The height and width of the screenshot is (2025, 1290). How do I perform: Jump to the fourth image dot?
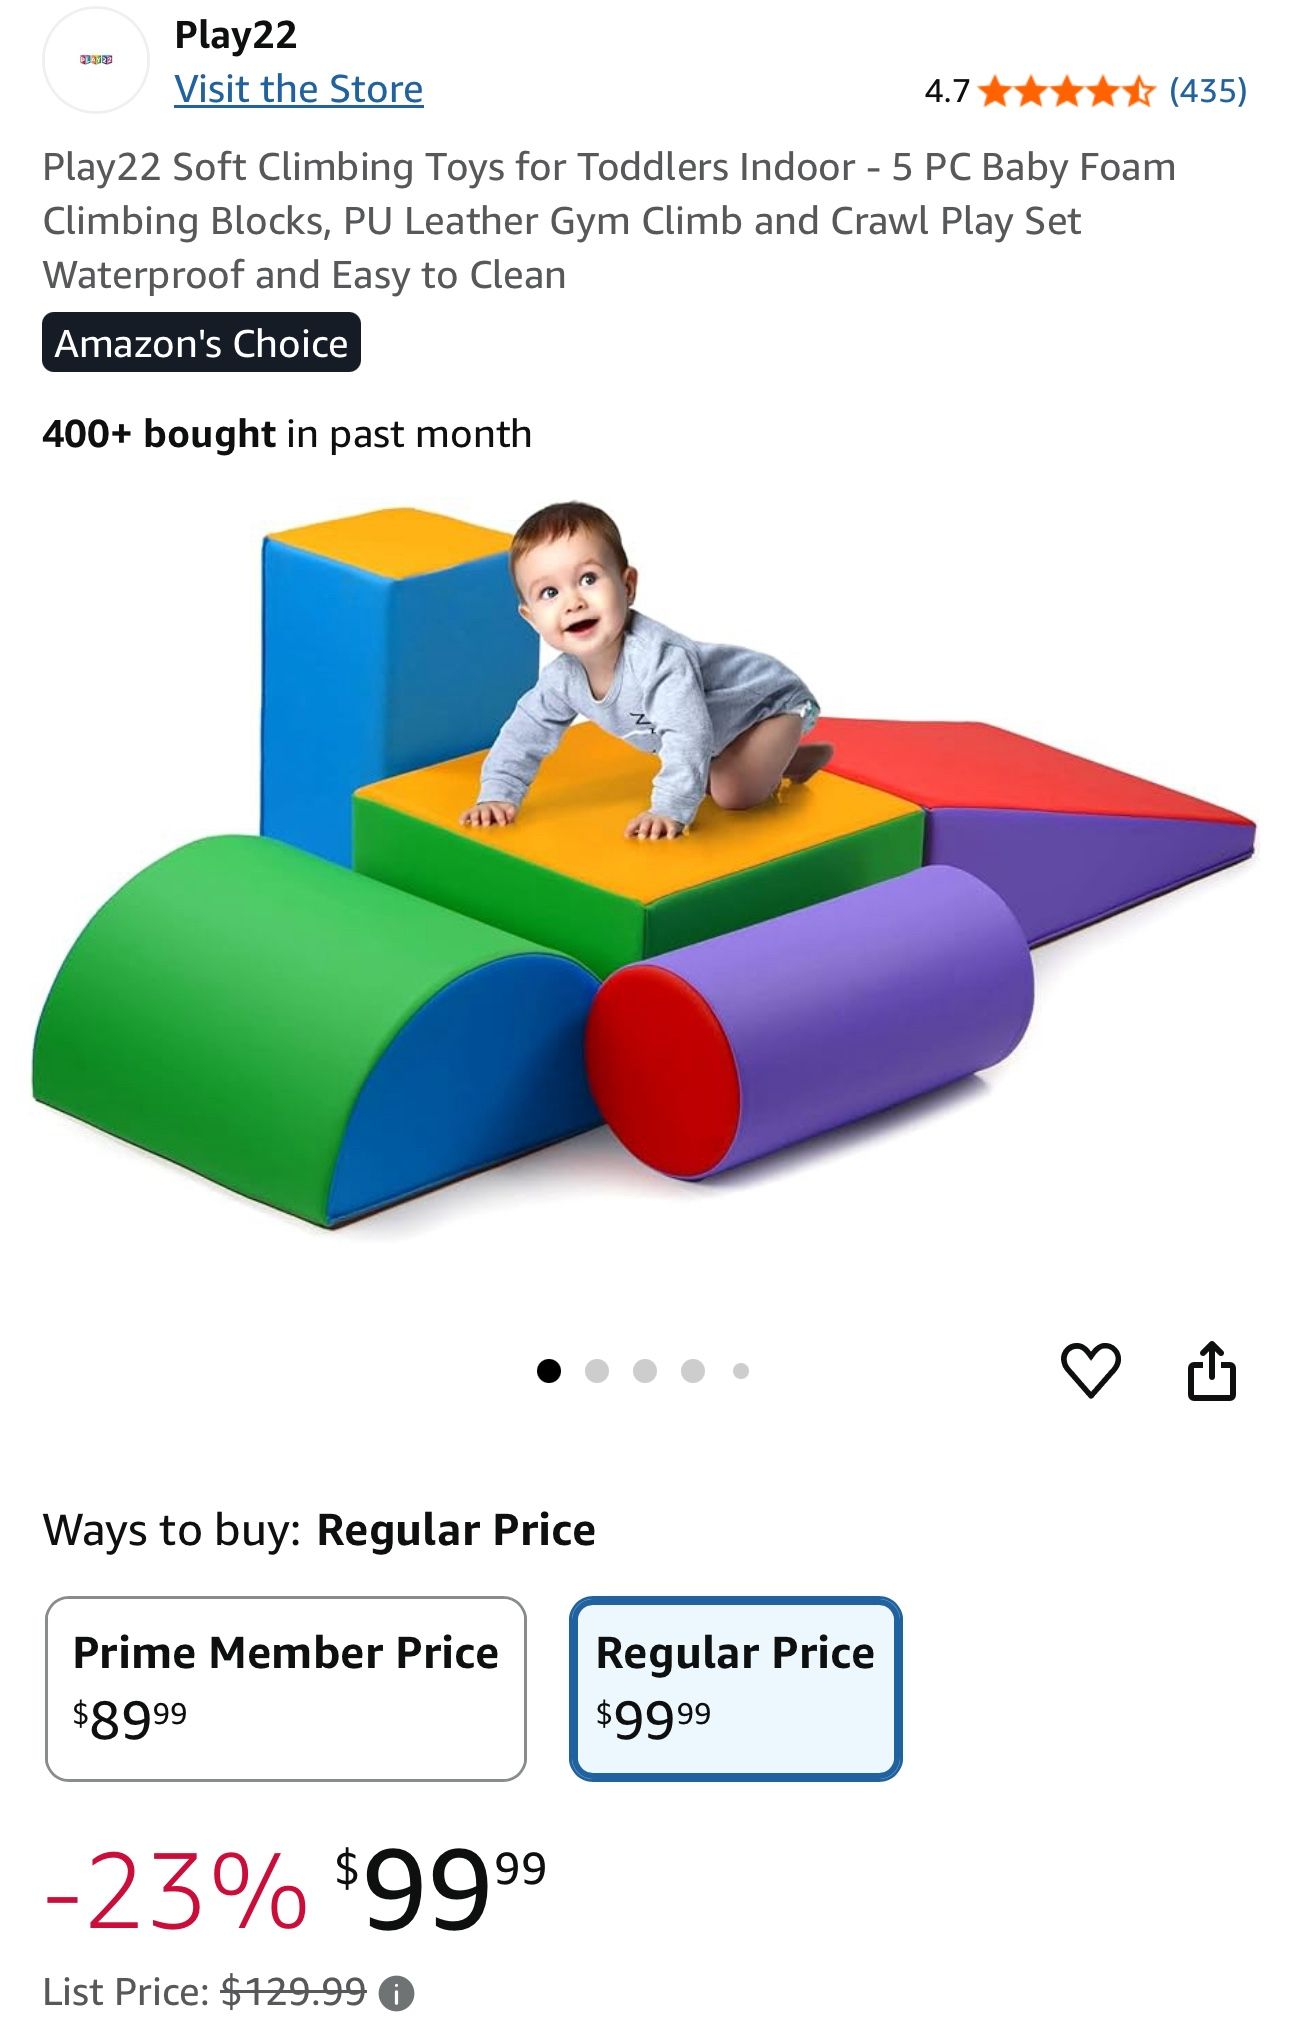693,1370
